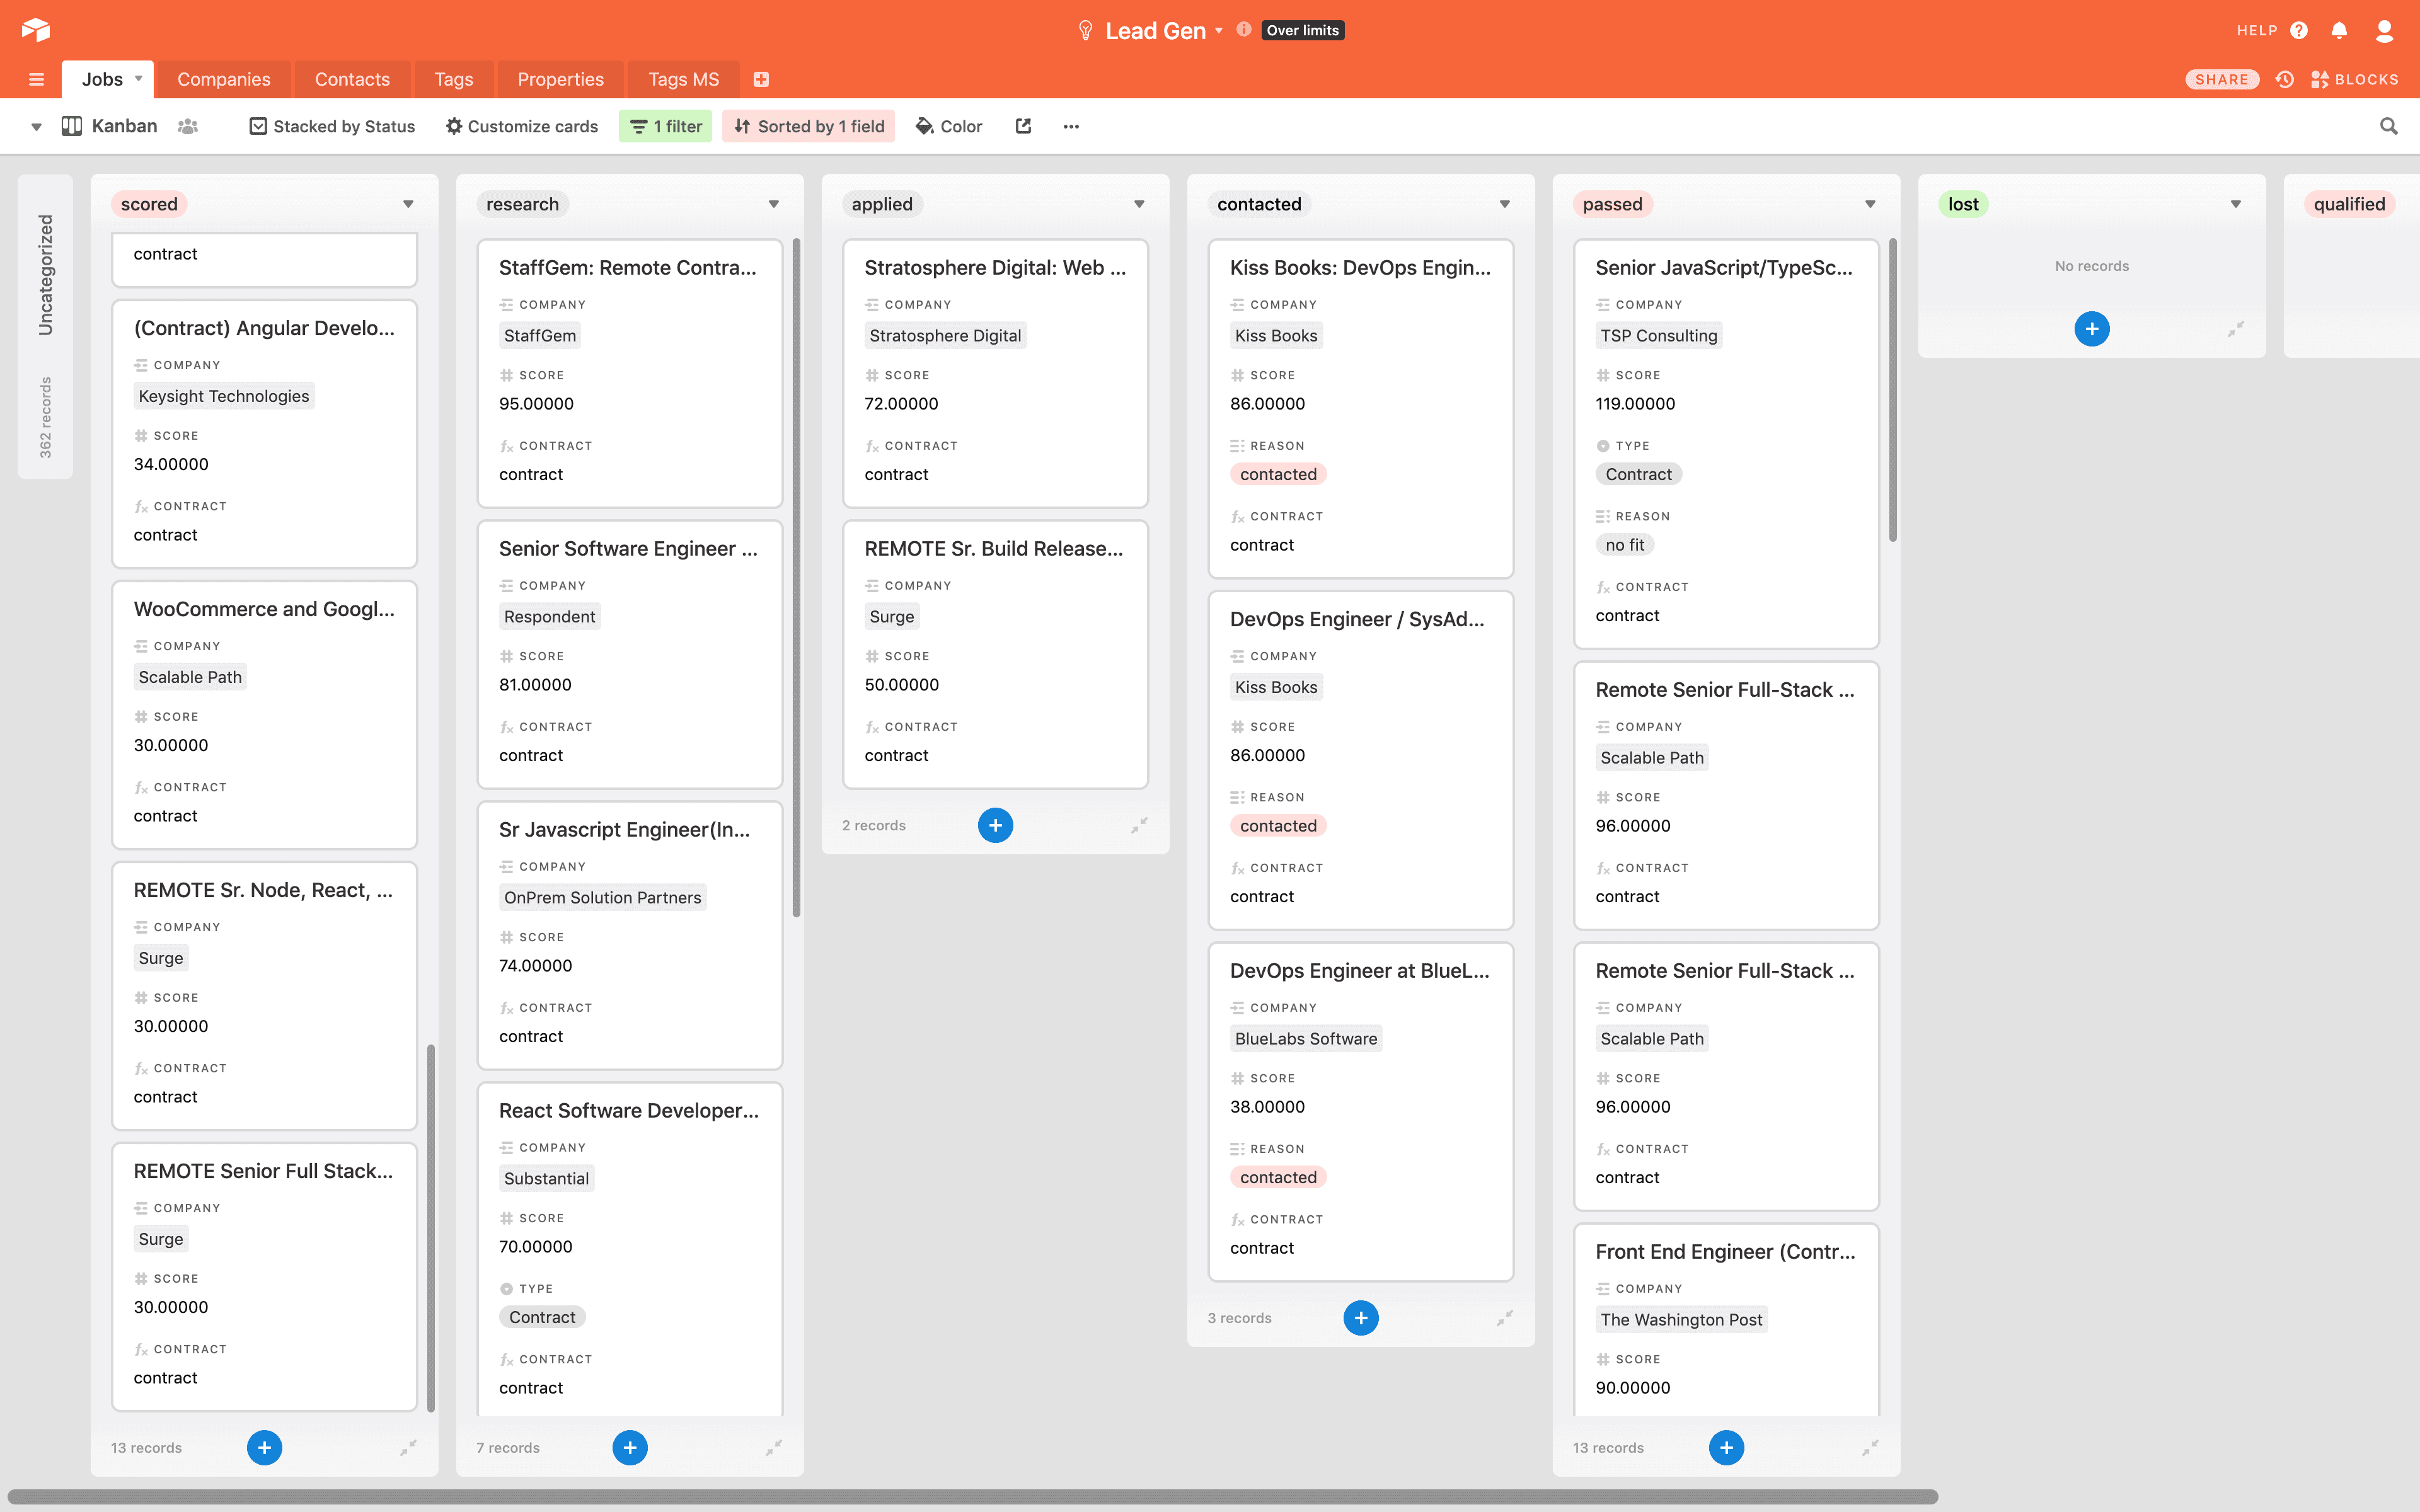The height and width of the screenshot is (1512, 2420).
Task: Open the 1 filter menu
Action: (665, 126)
